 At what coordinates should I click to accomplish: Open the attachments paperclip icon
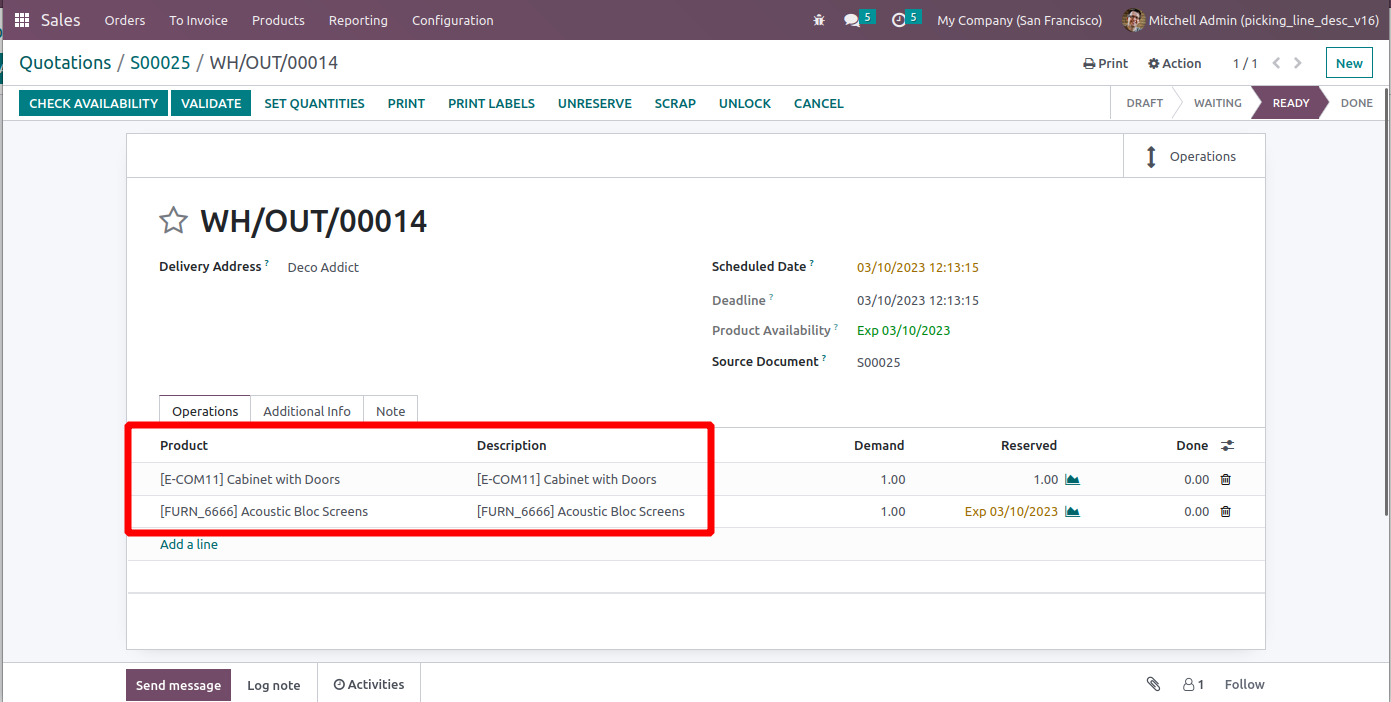[x=1153, y=685]
